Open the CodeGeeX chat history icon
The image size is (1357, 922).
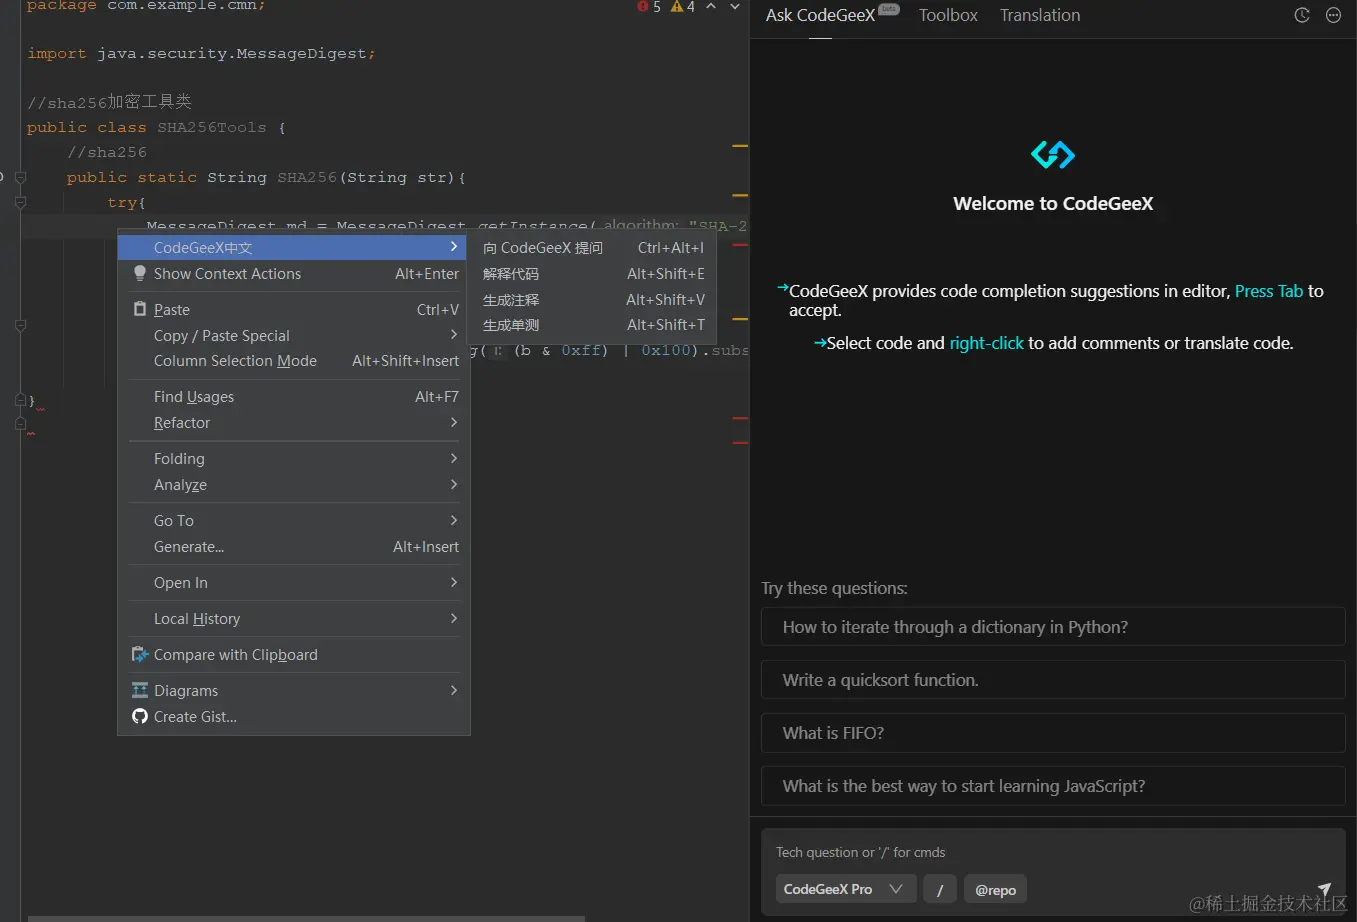(1302, 15)
